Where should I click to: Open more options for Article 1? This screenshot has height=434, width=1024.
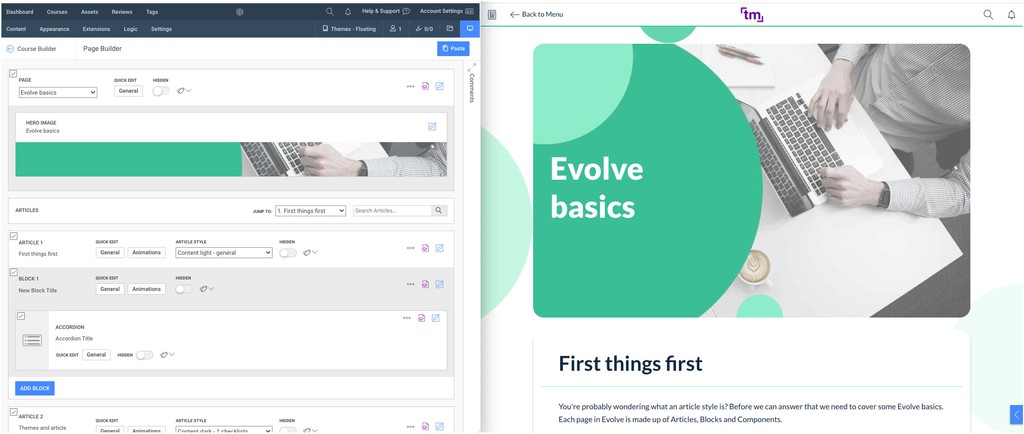(x=410, y=248)
